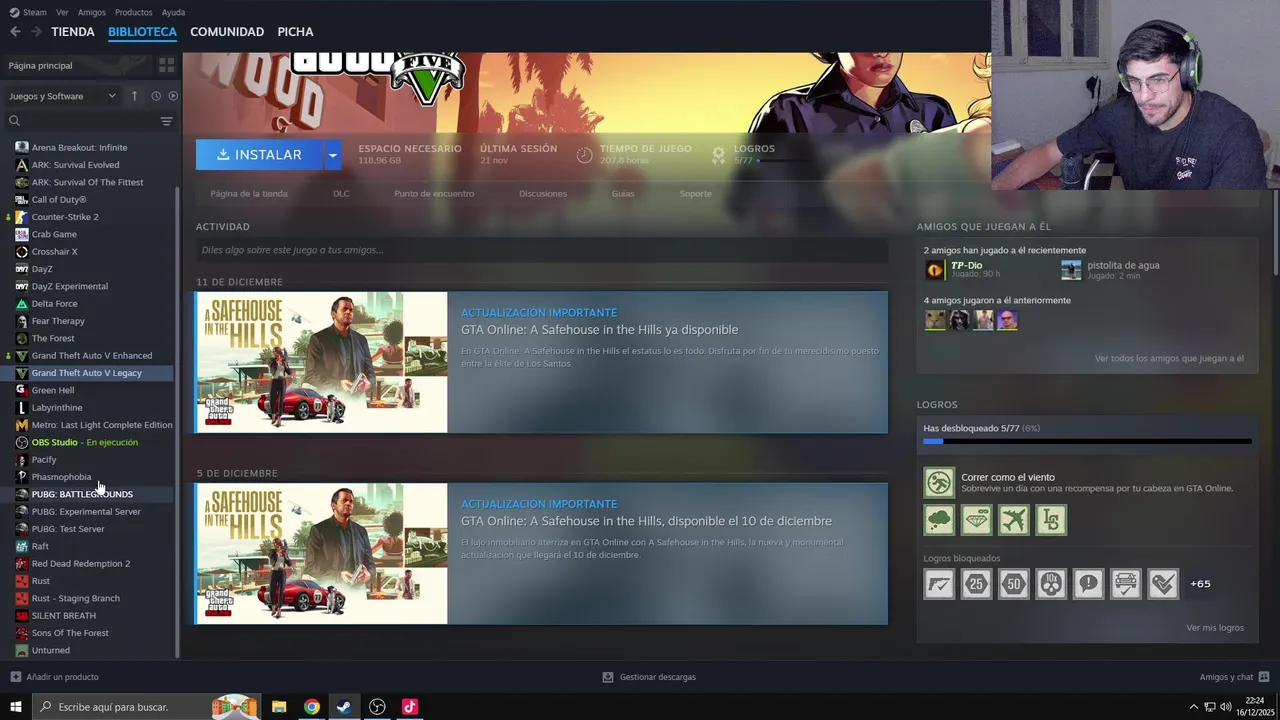The image size is (1280, 720).
Task: Select ARK: Survival Evolved icon in list
Action: (22, 165)
